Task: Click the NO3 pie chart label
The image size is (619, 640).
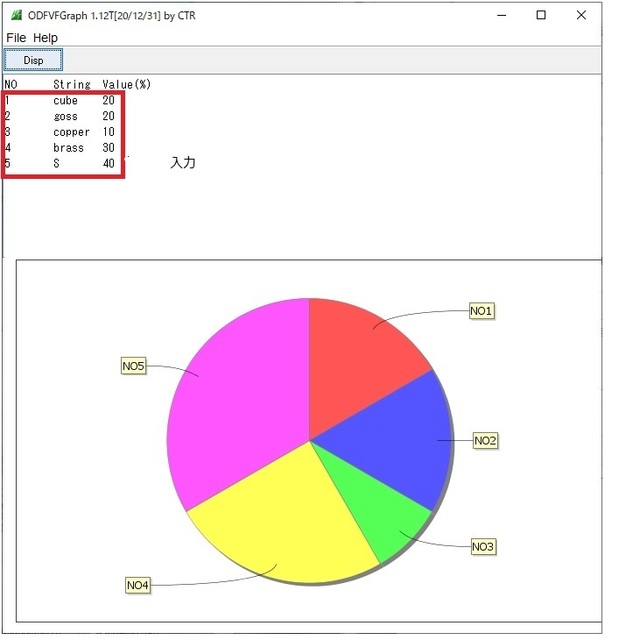Action: pos(483,547)
